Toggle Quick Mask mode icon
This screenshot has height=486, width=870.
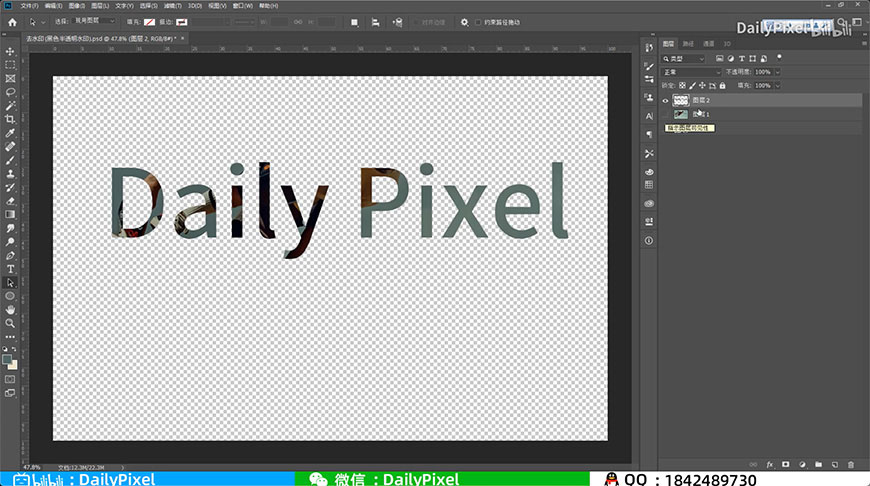pos(10,379)
